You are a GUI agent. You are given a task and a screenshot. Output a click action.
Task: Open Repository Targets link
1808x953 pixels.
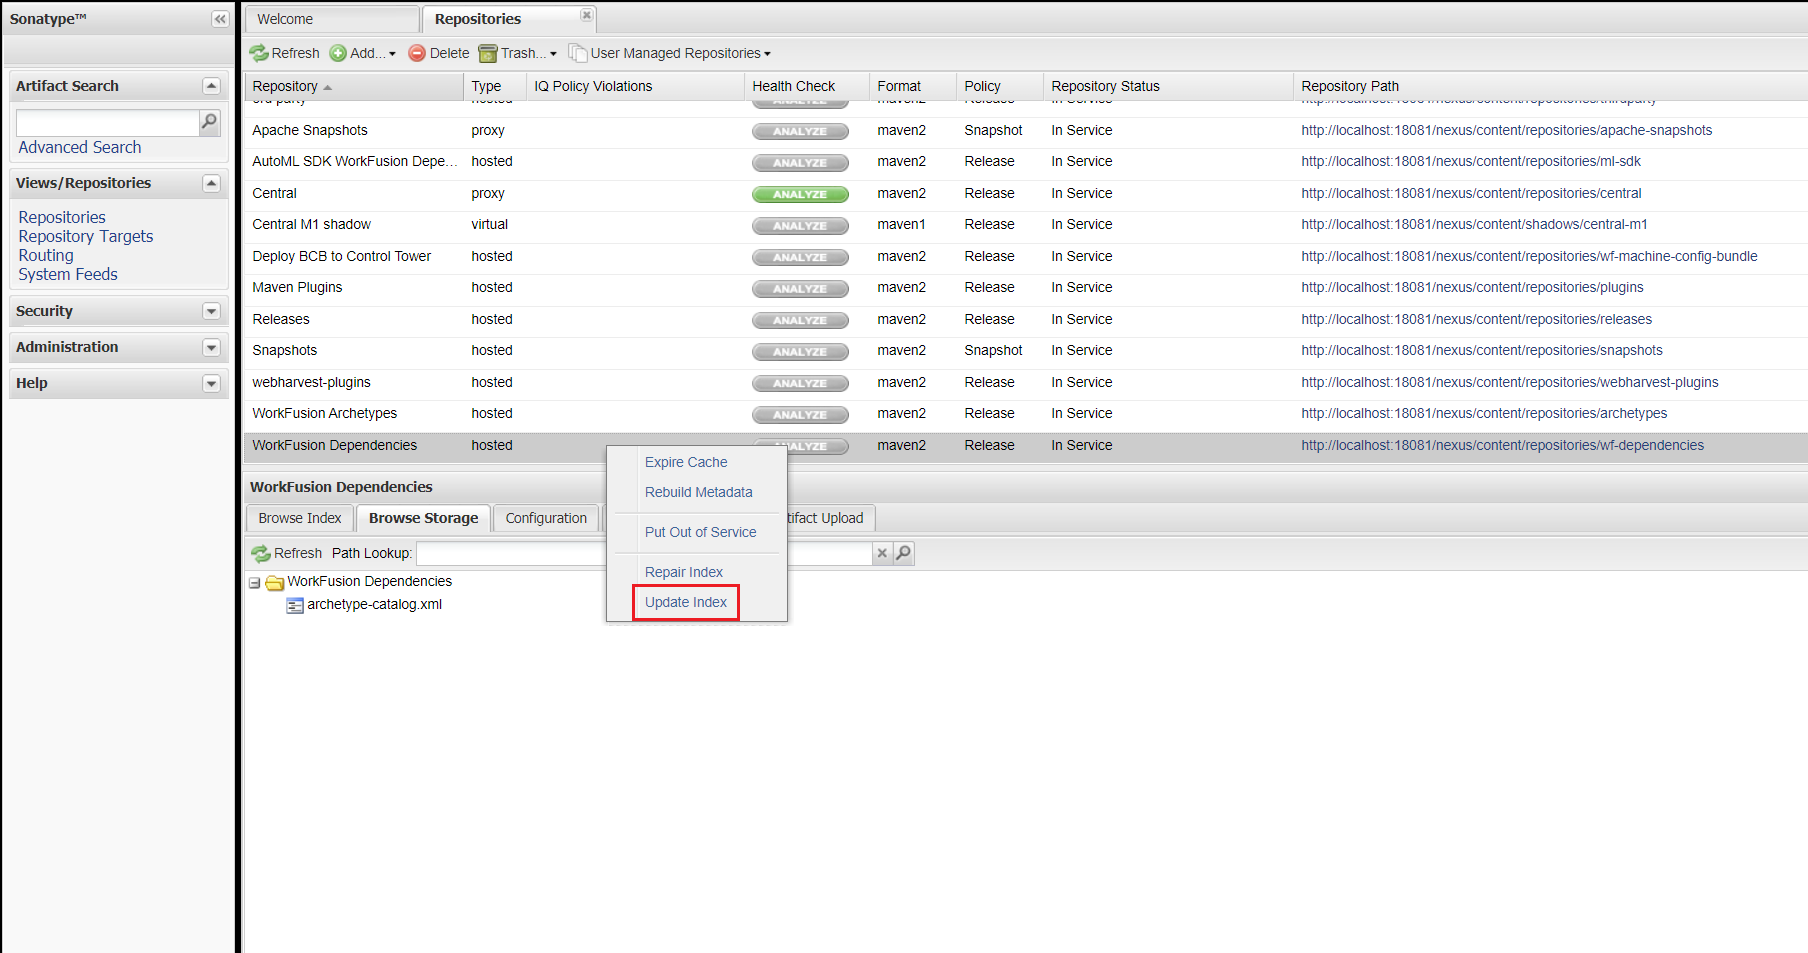pyautogui.click(x=86, y=236)
